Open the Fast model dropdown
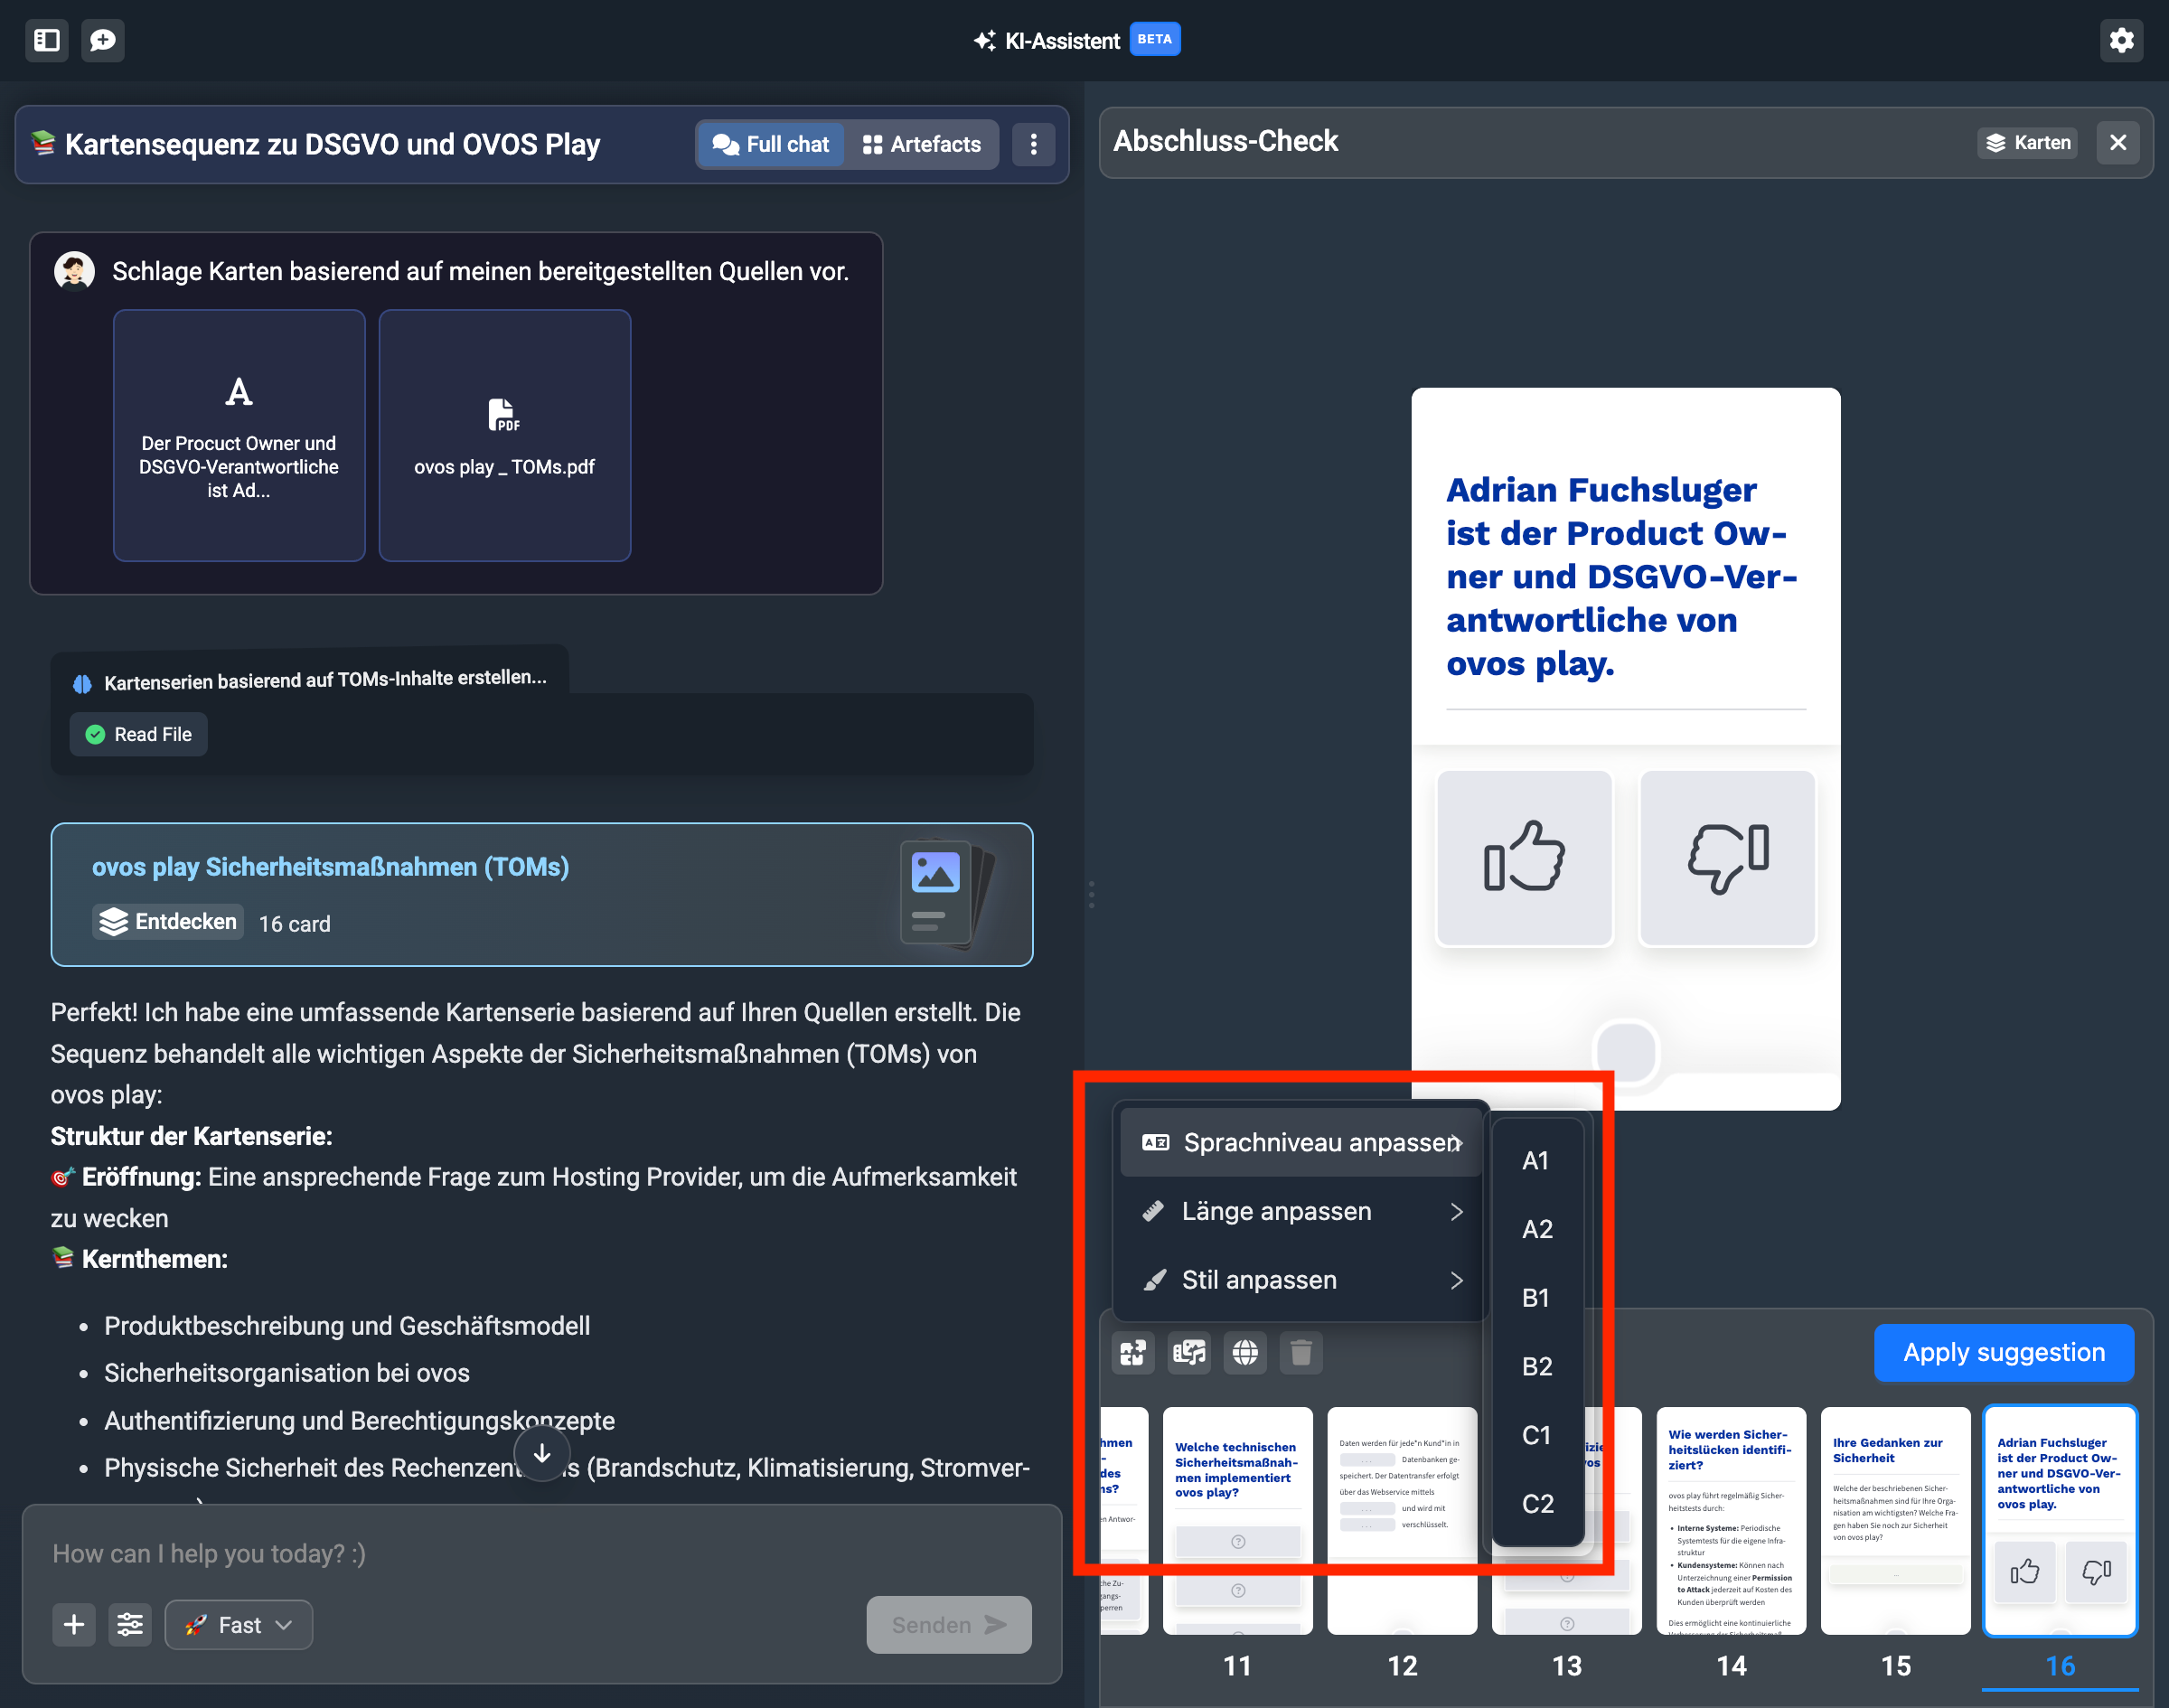This screenshot has width=2169, height=1708. (238, 1624)
